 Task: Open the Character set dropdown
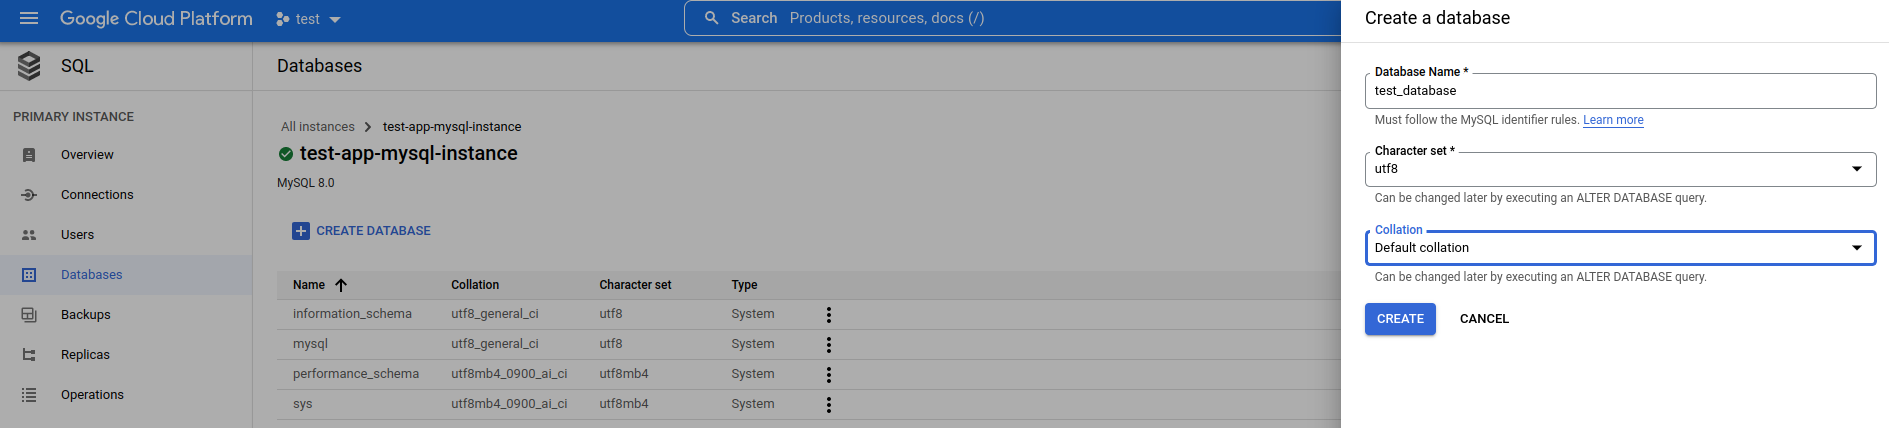[x=1620, y=169]
